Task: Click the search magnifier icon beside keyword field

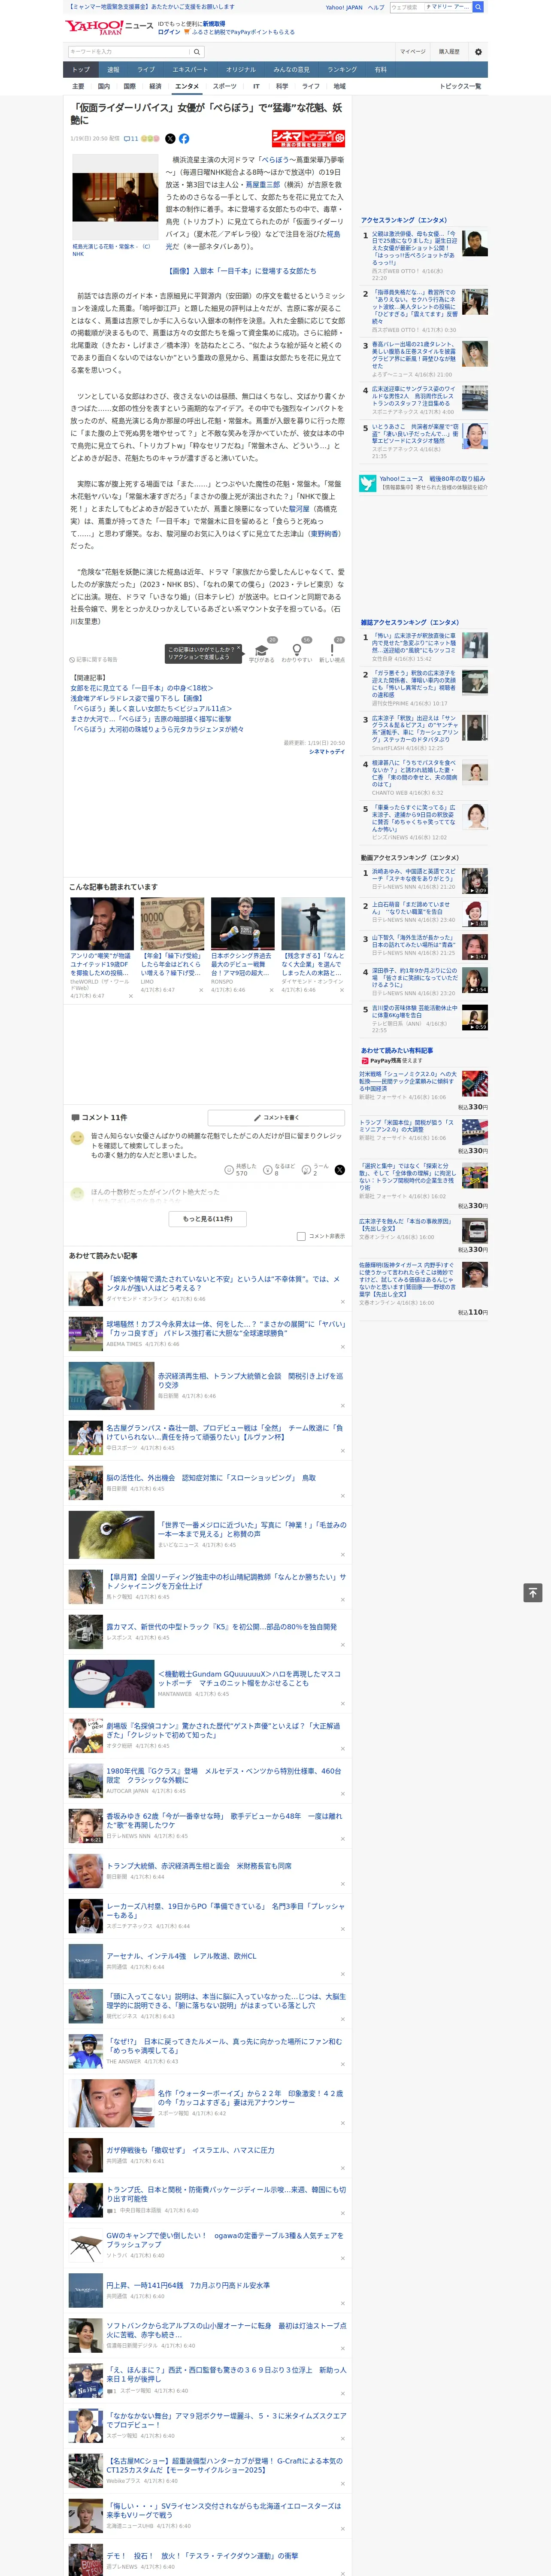Action: coord(196,51)
